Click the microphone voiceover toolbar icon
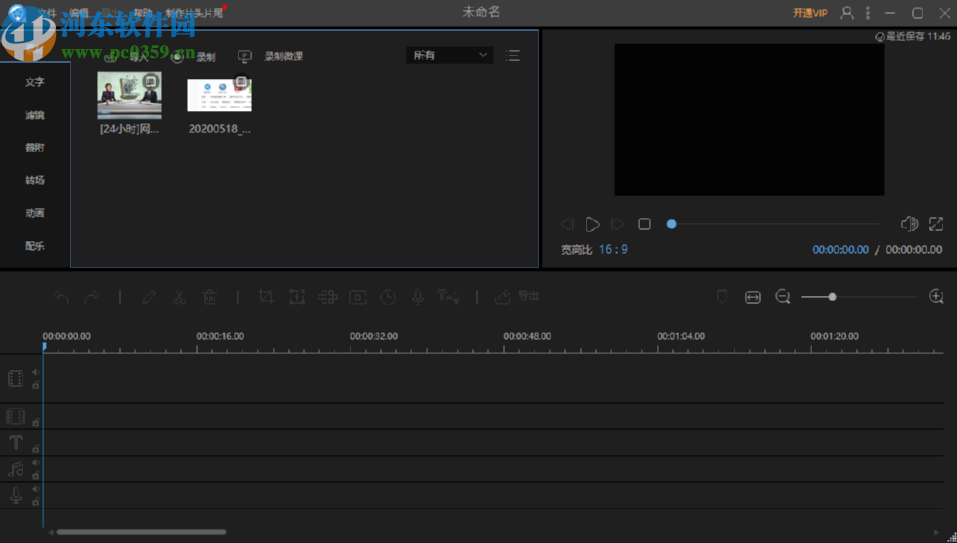This screenshot has width=957, height=543. click(x=418, y=297)
